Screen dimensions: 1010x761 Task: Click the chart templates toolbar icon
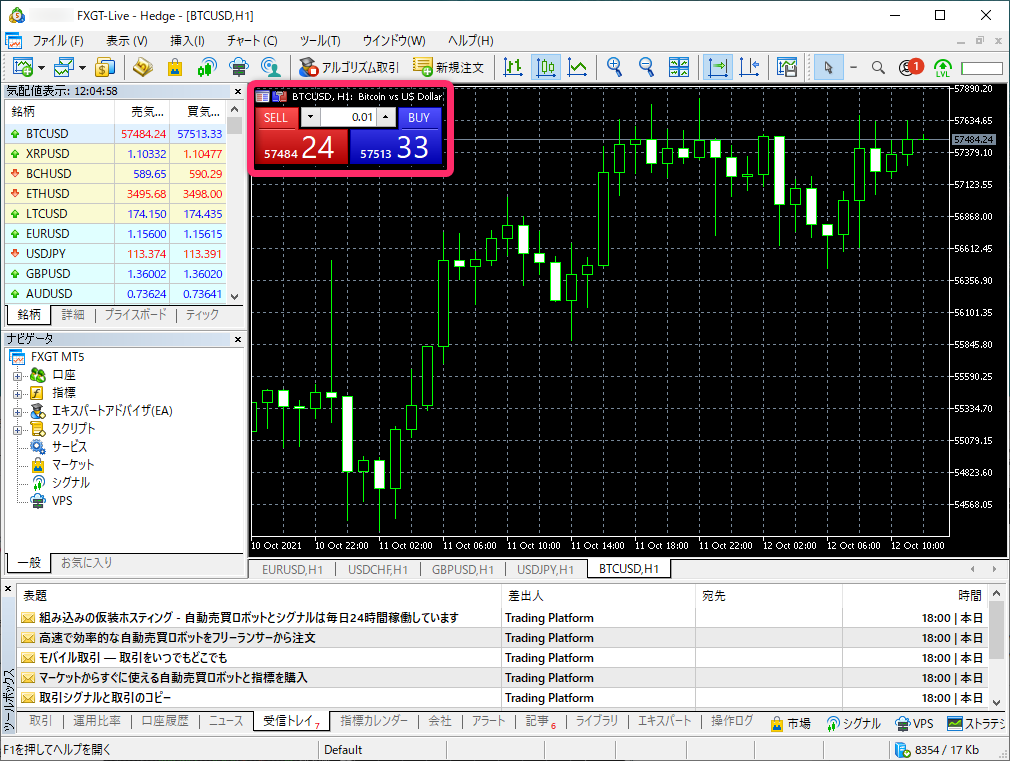point(786,67)
